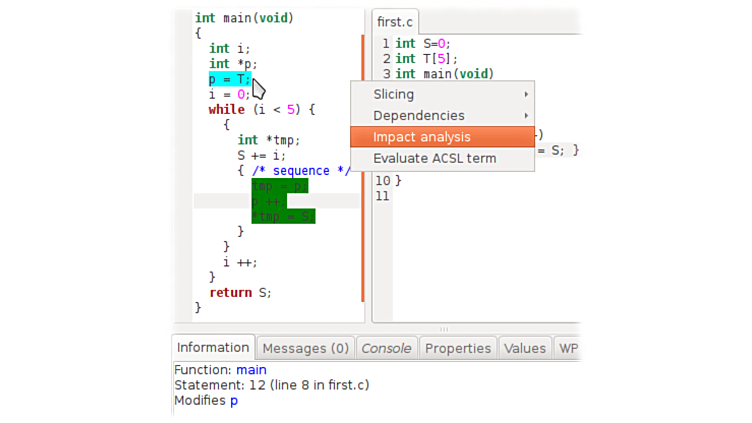The width and height of the screenshot is (752, 423).
Task: Click the return S; statement
Action: (x=240, y=292)
